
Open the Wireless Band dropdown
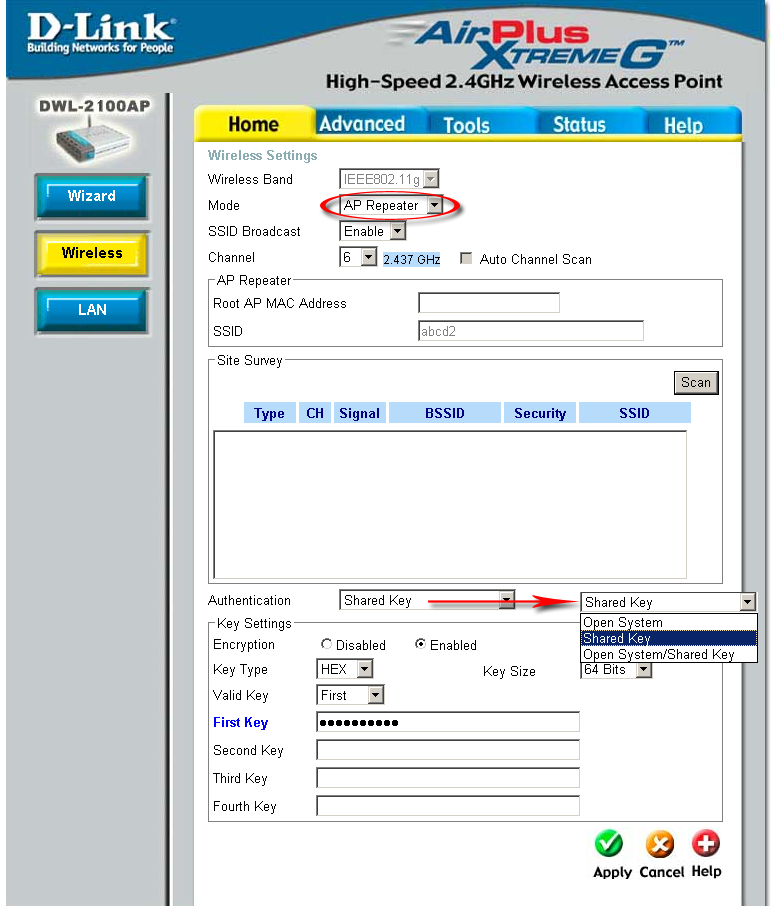(x=389, y=179)
